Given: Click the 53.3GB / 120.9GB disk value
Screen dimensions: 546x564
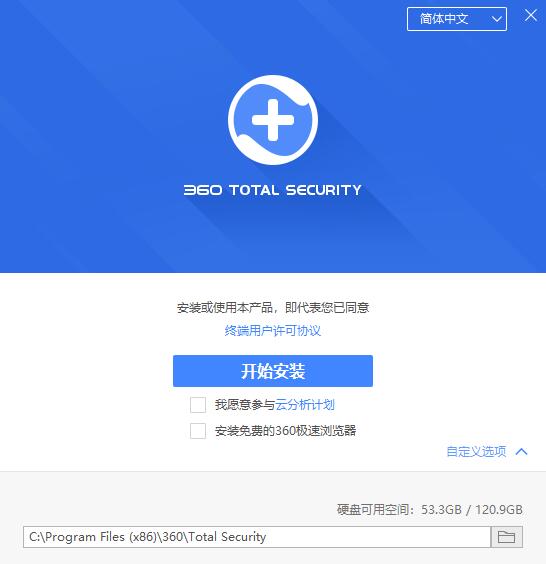Looking at the screenshot, I should pyautogui.click(x=472, y=509).
